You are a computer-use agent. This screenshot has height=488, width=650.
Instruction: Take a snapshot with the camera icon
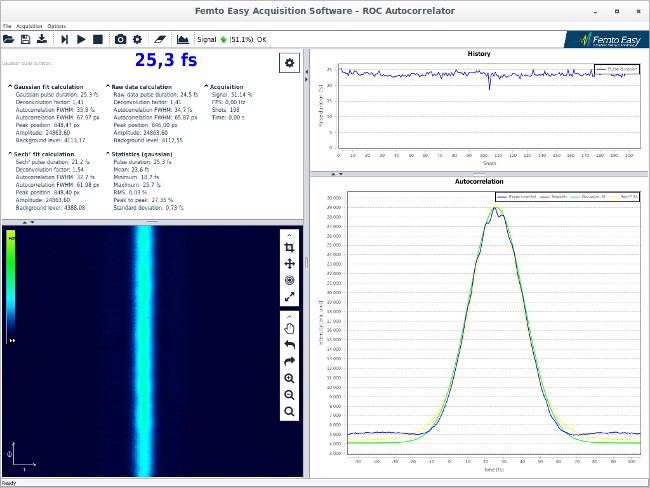tap(121, 39)
